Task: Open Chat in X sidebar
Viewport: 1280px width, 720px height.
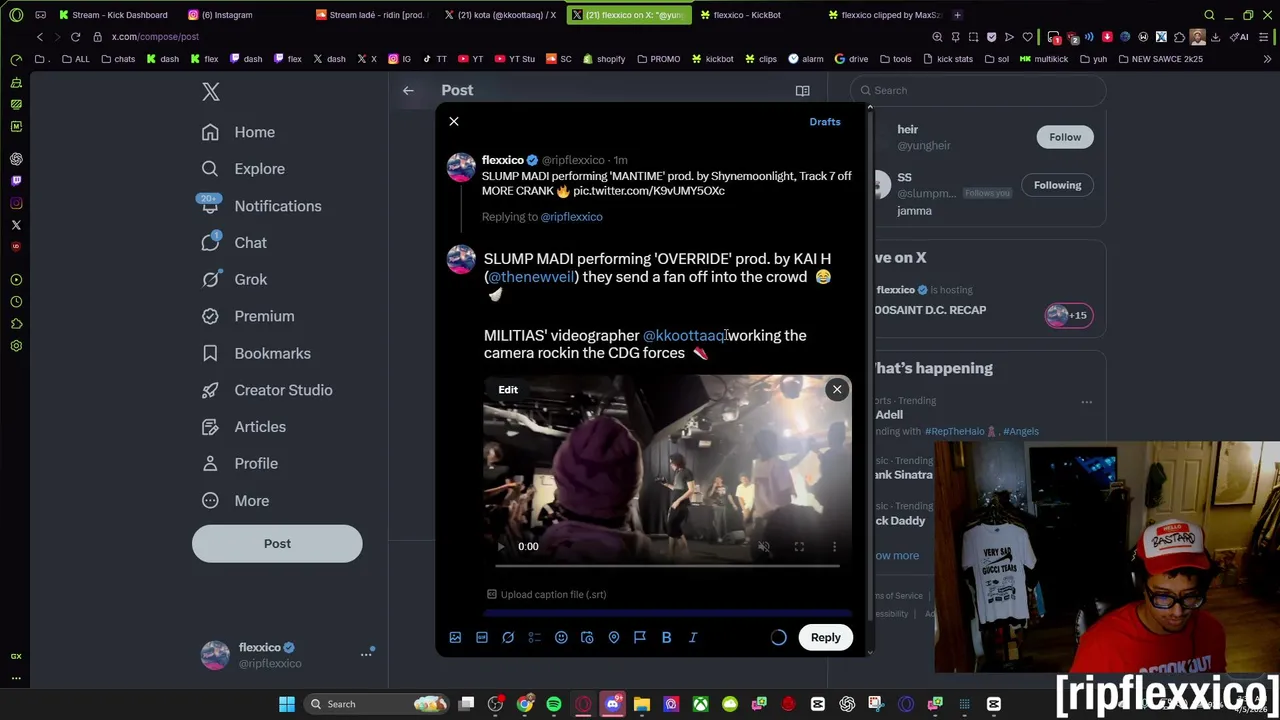Action: pyautogui.click(x=234, y=243)
